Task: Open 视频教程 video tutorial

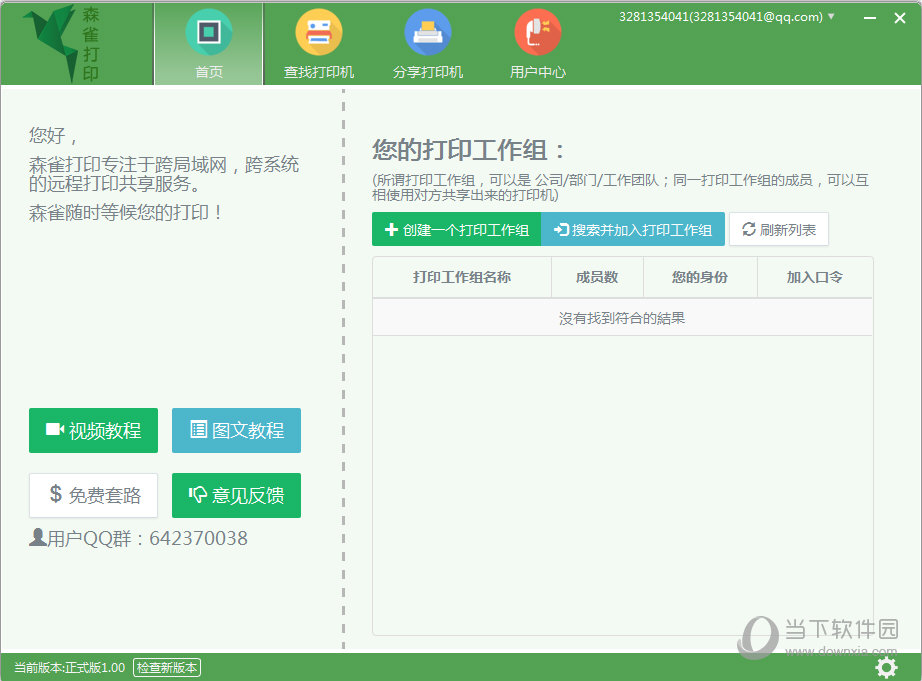Action: [93, 430]
